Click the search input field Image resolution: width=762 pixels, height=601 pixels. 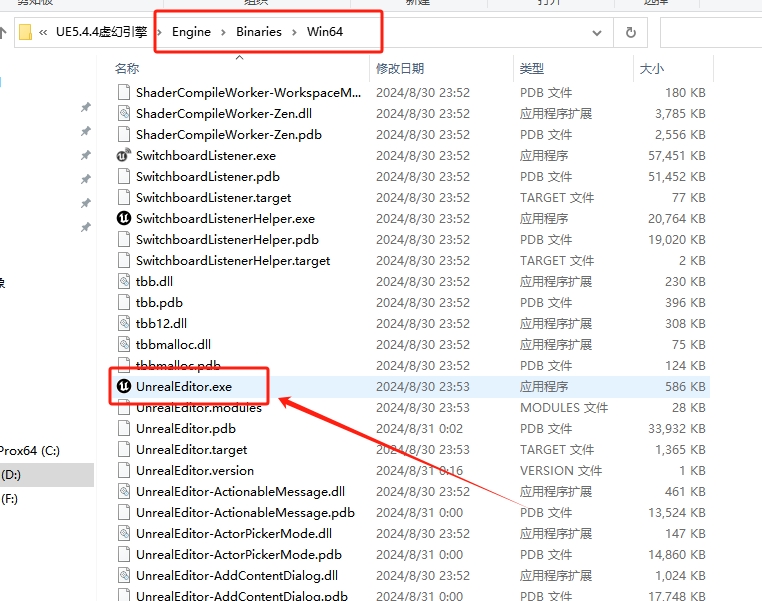click(x=710, y=32)
